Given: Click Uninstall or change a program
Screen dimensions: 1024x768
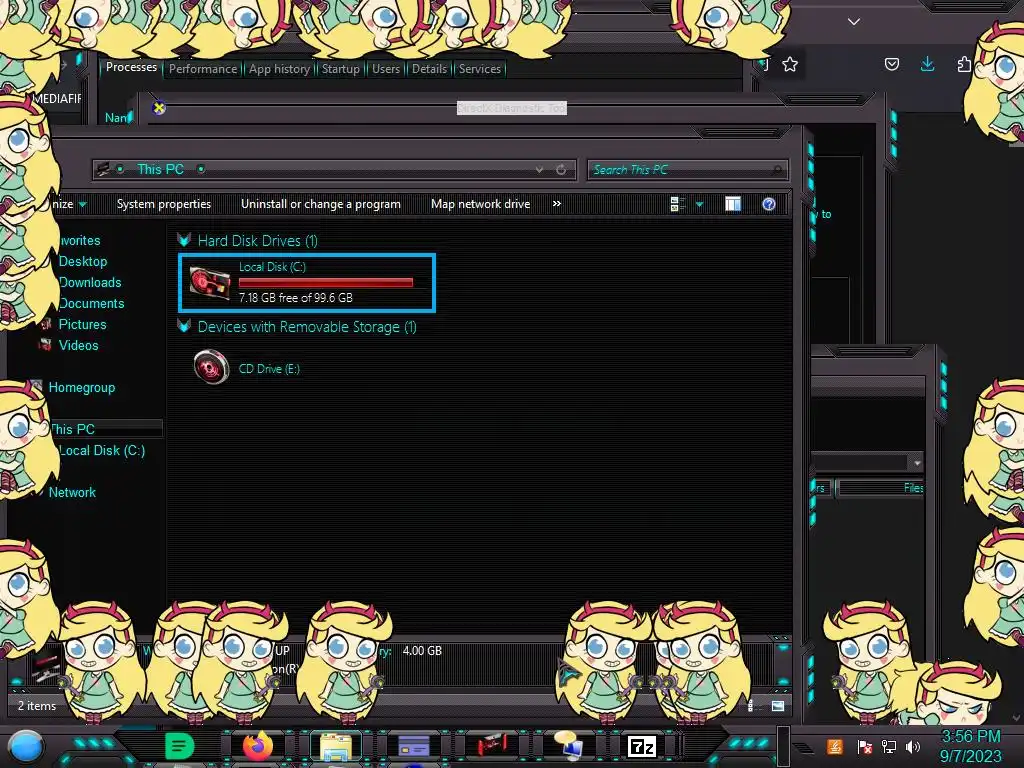Looking at the screenshot, I should [x=321, y=204].
